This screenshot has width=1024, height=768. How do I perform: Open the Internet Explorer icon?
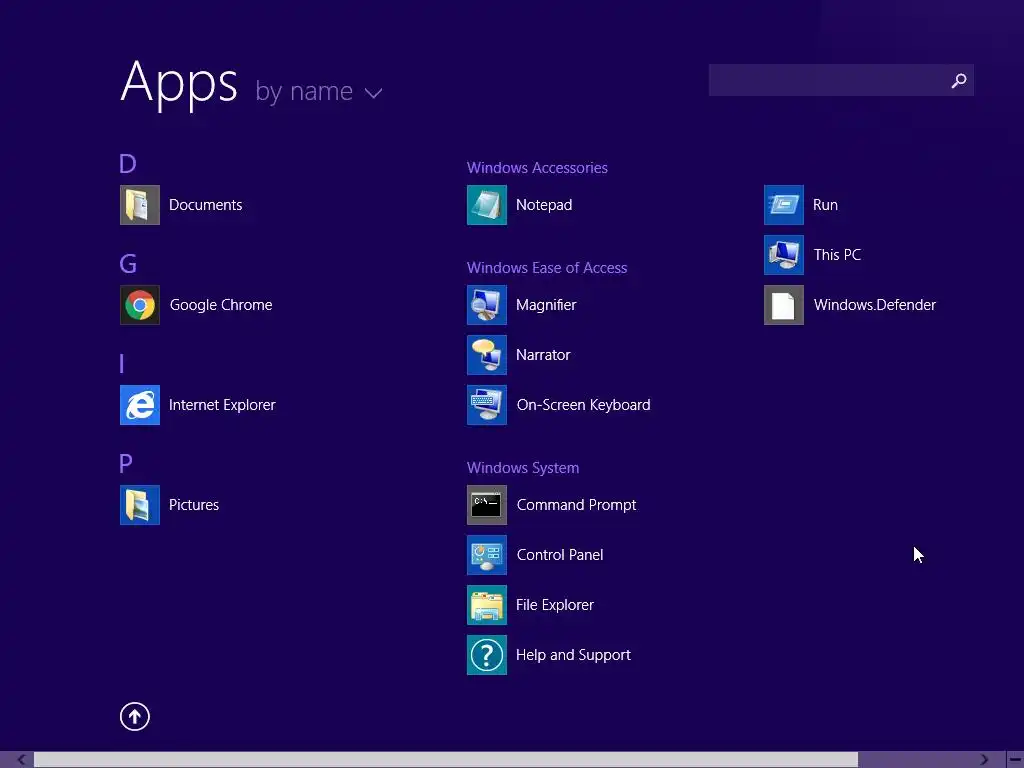(140, 405)
